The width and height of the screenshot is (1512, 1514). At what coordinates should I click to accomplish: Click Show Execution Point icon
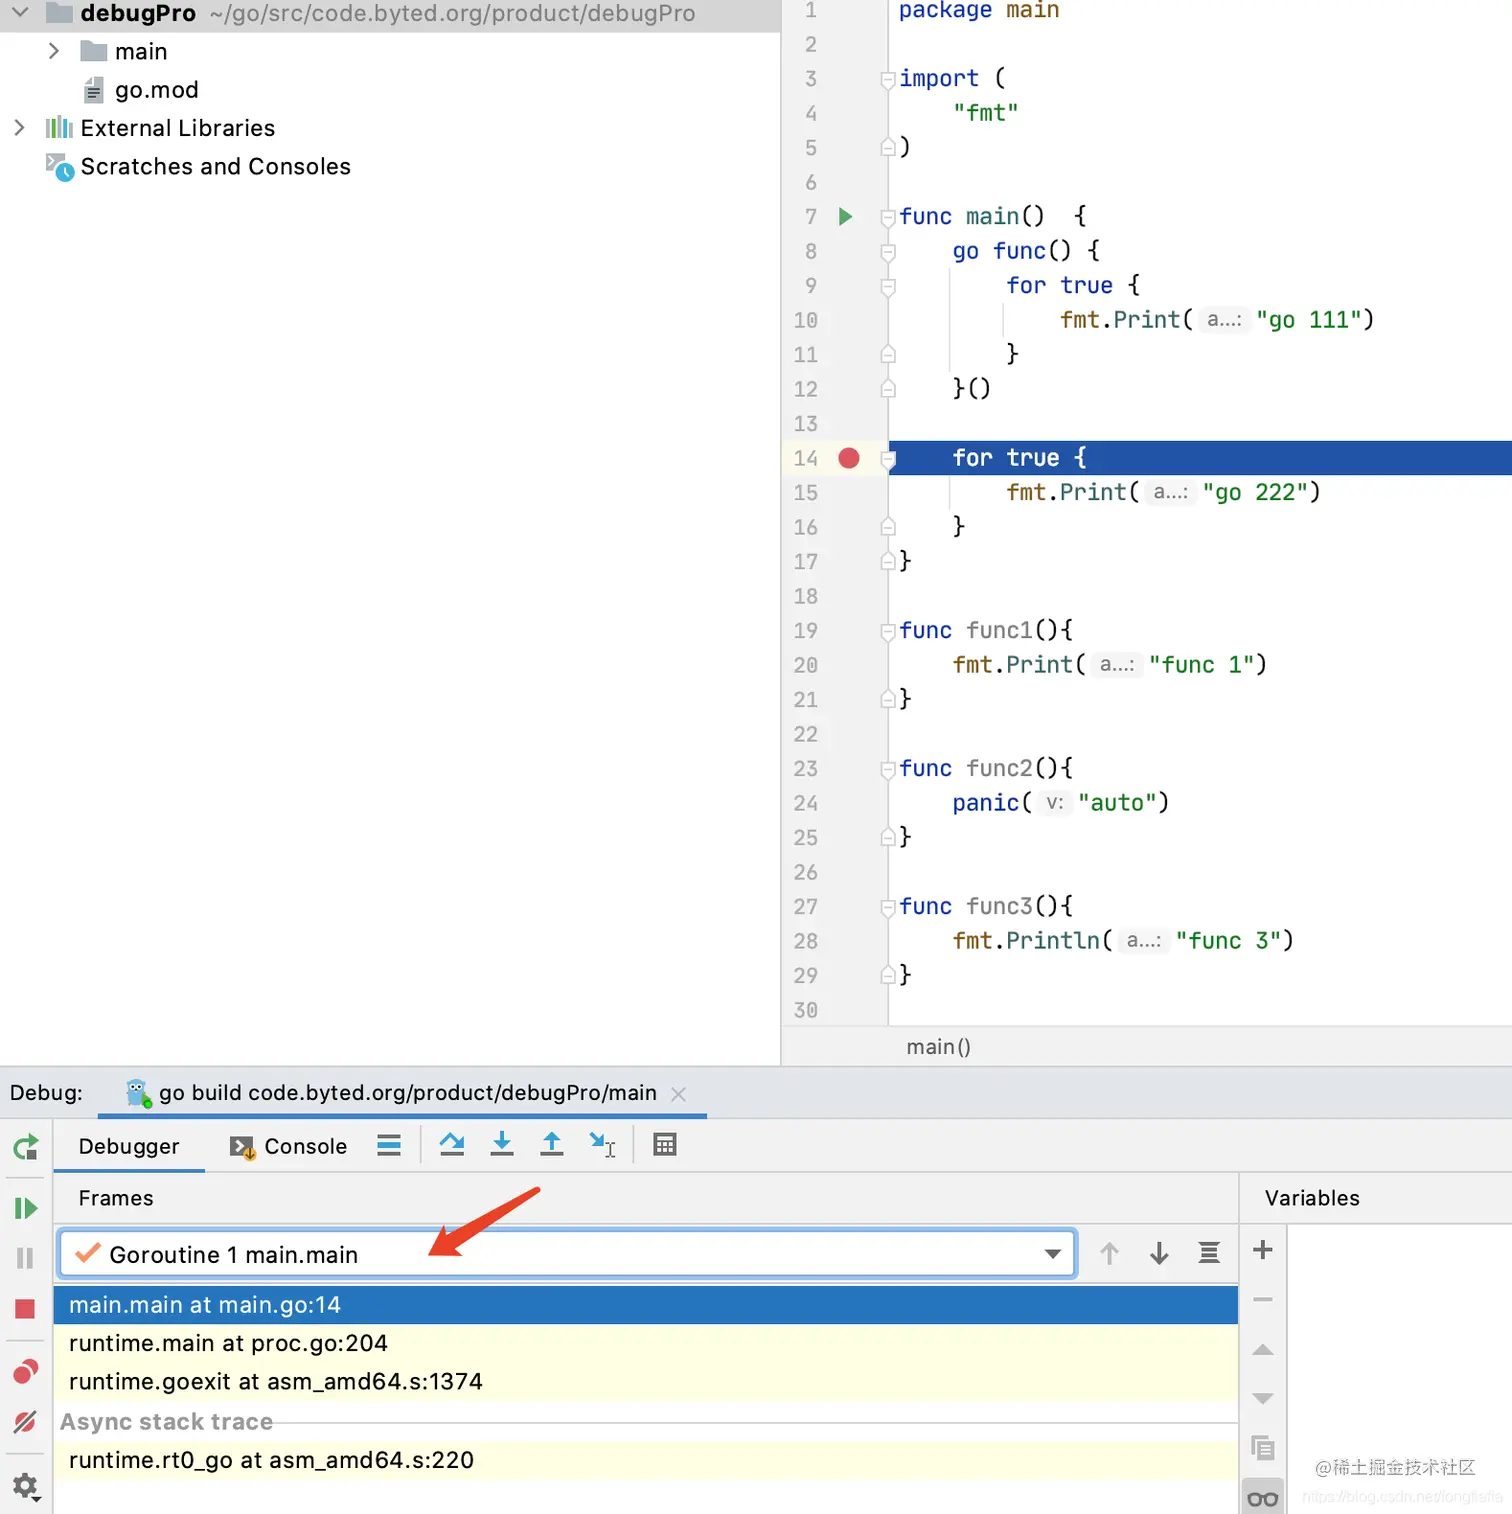click(x=389, y=1145)
